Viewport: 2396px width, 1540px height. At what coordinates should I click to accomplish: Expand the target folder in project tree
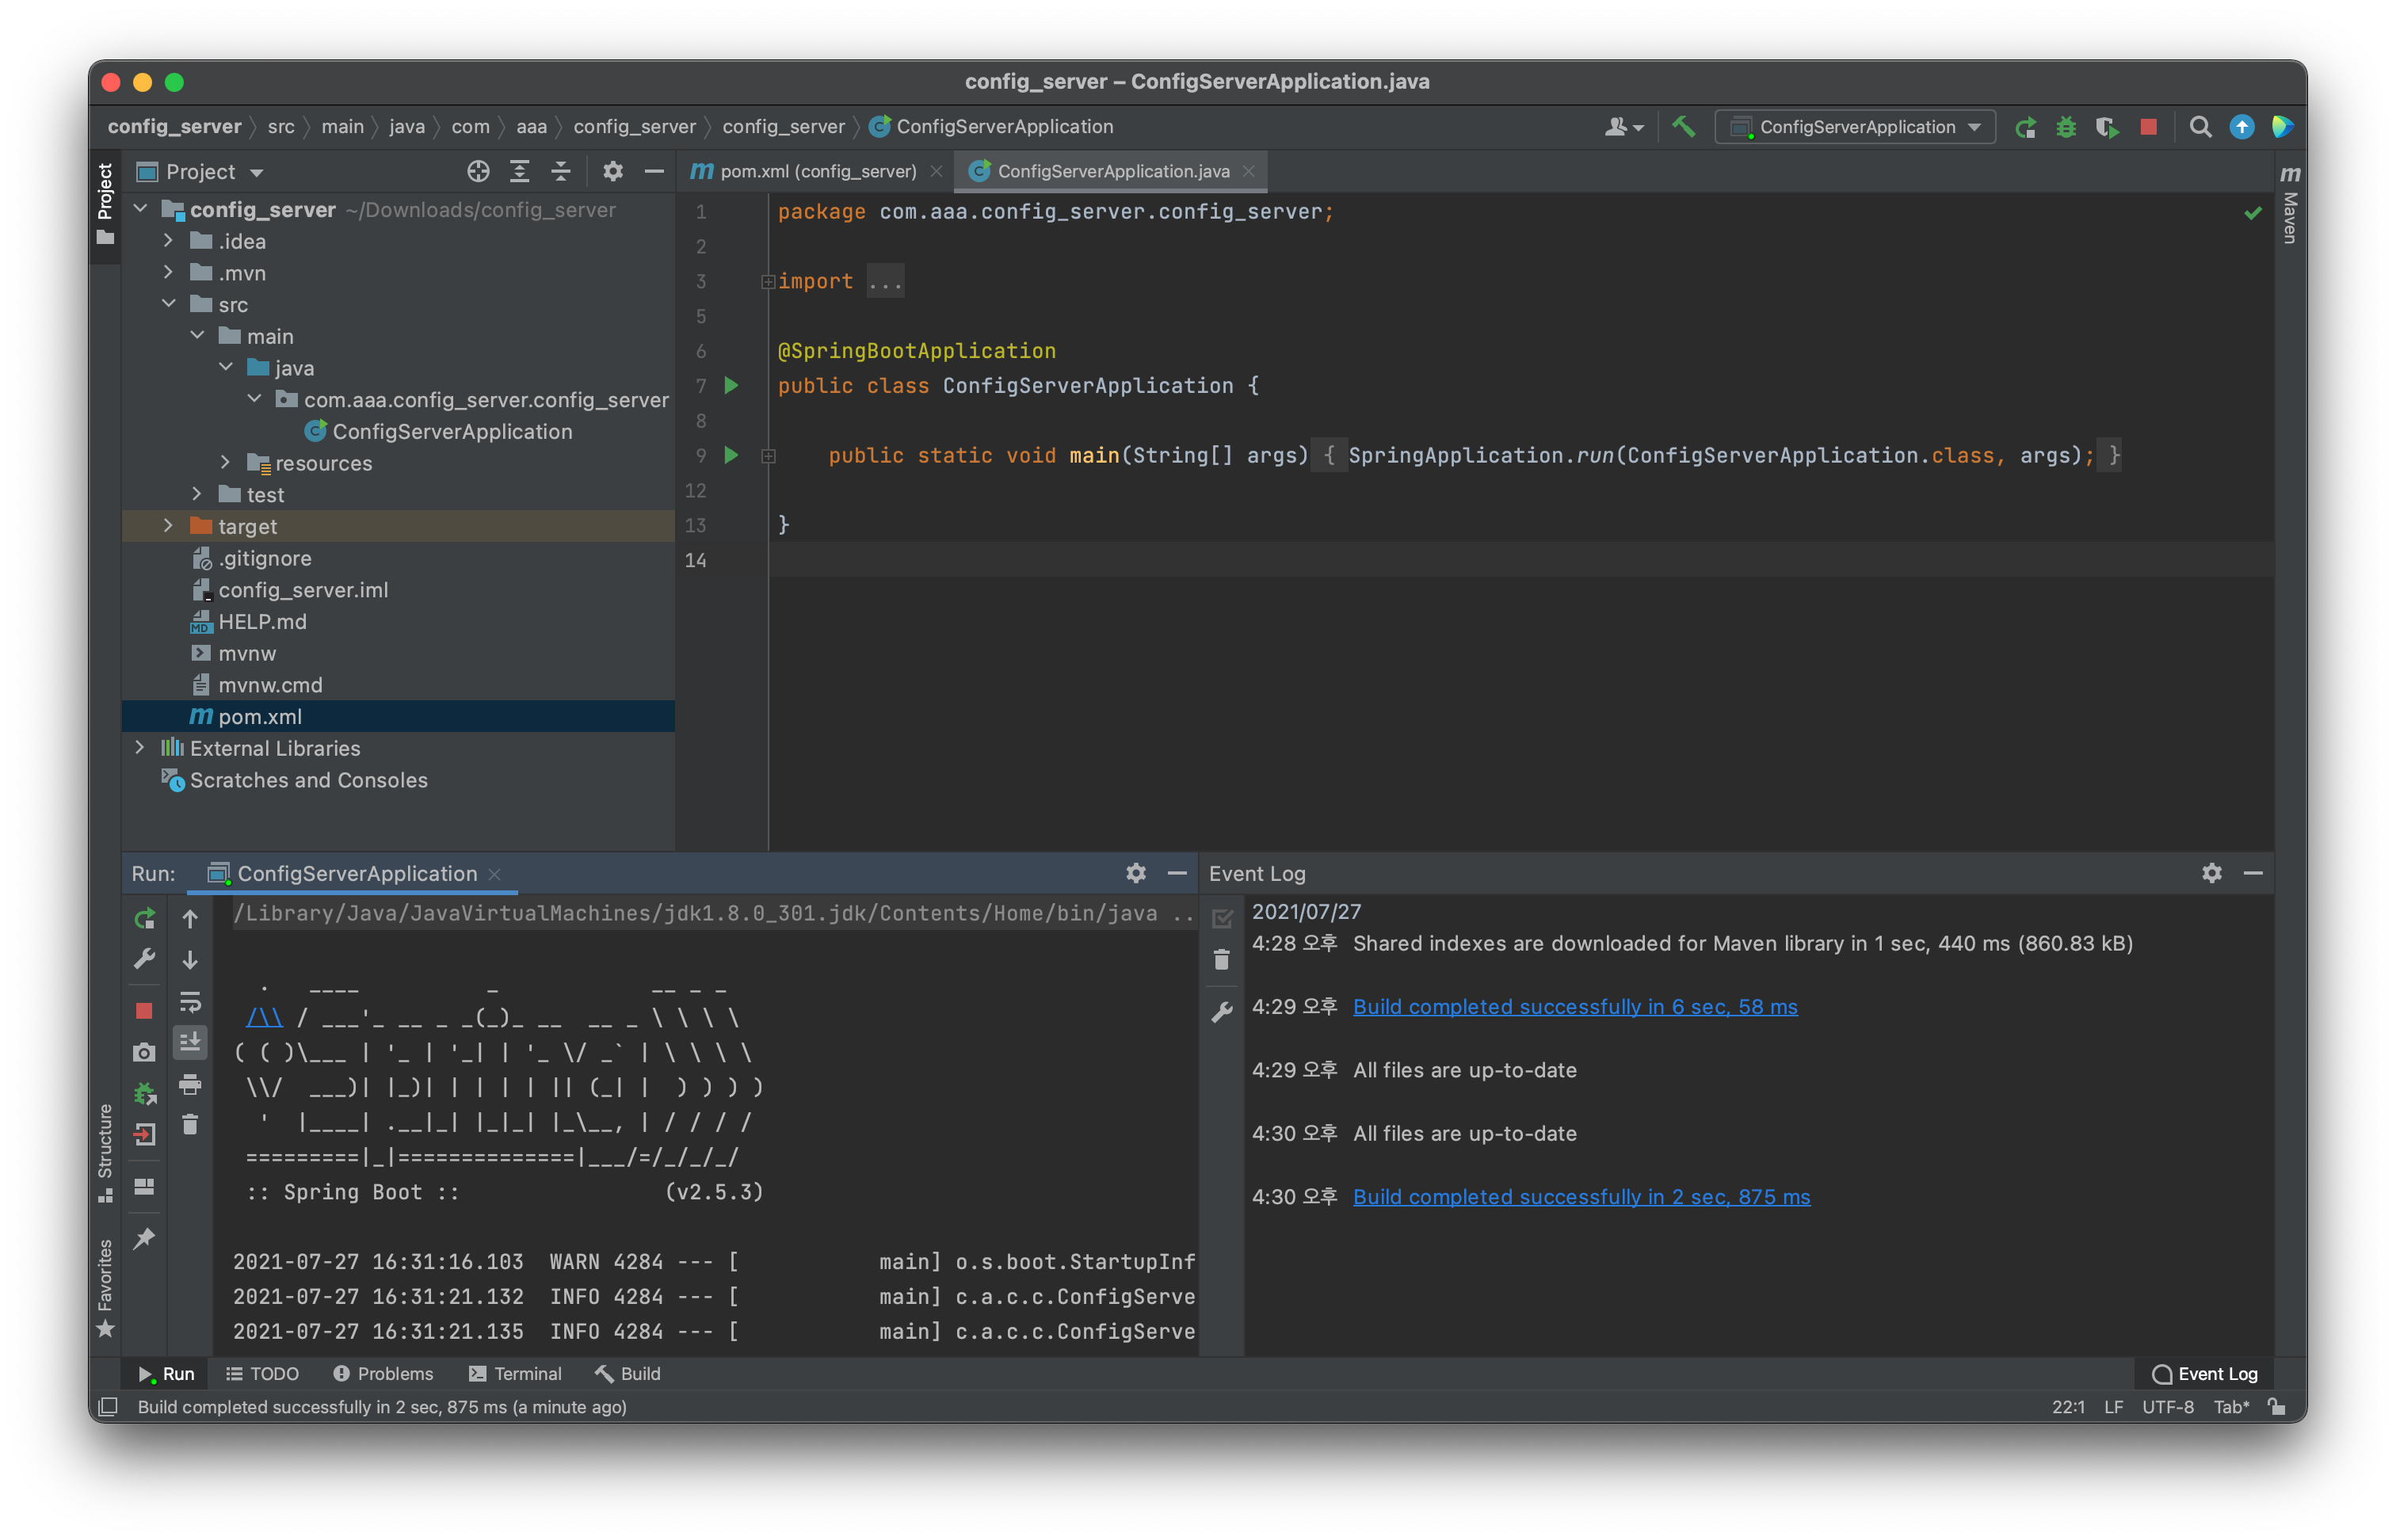(x=168, y=526)
